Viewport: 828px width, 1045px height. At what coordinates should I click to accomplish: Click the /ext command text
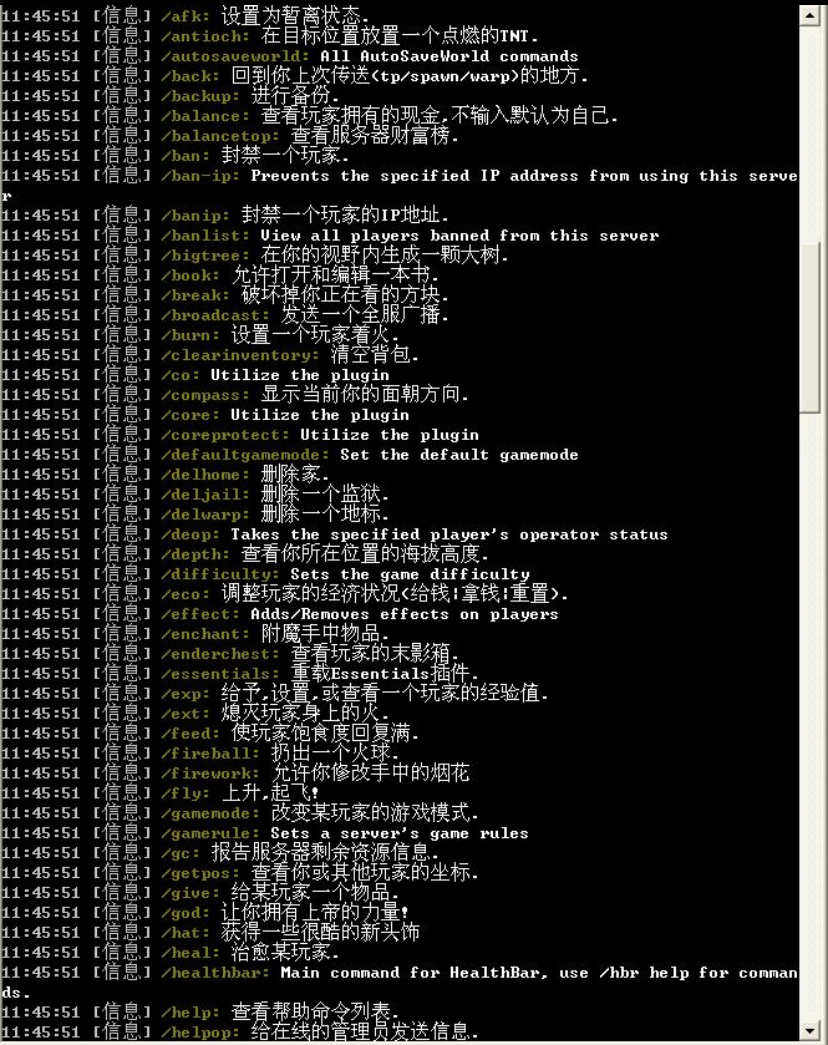click(185, 714)
